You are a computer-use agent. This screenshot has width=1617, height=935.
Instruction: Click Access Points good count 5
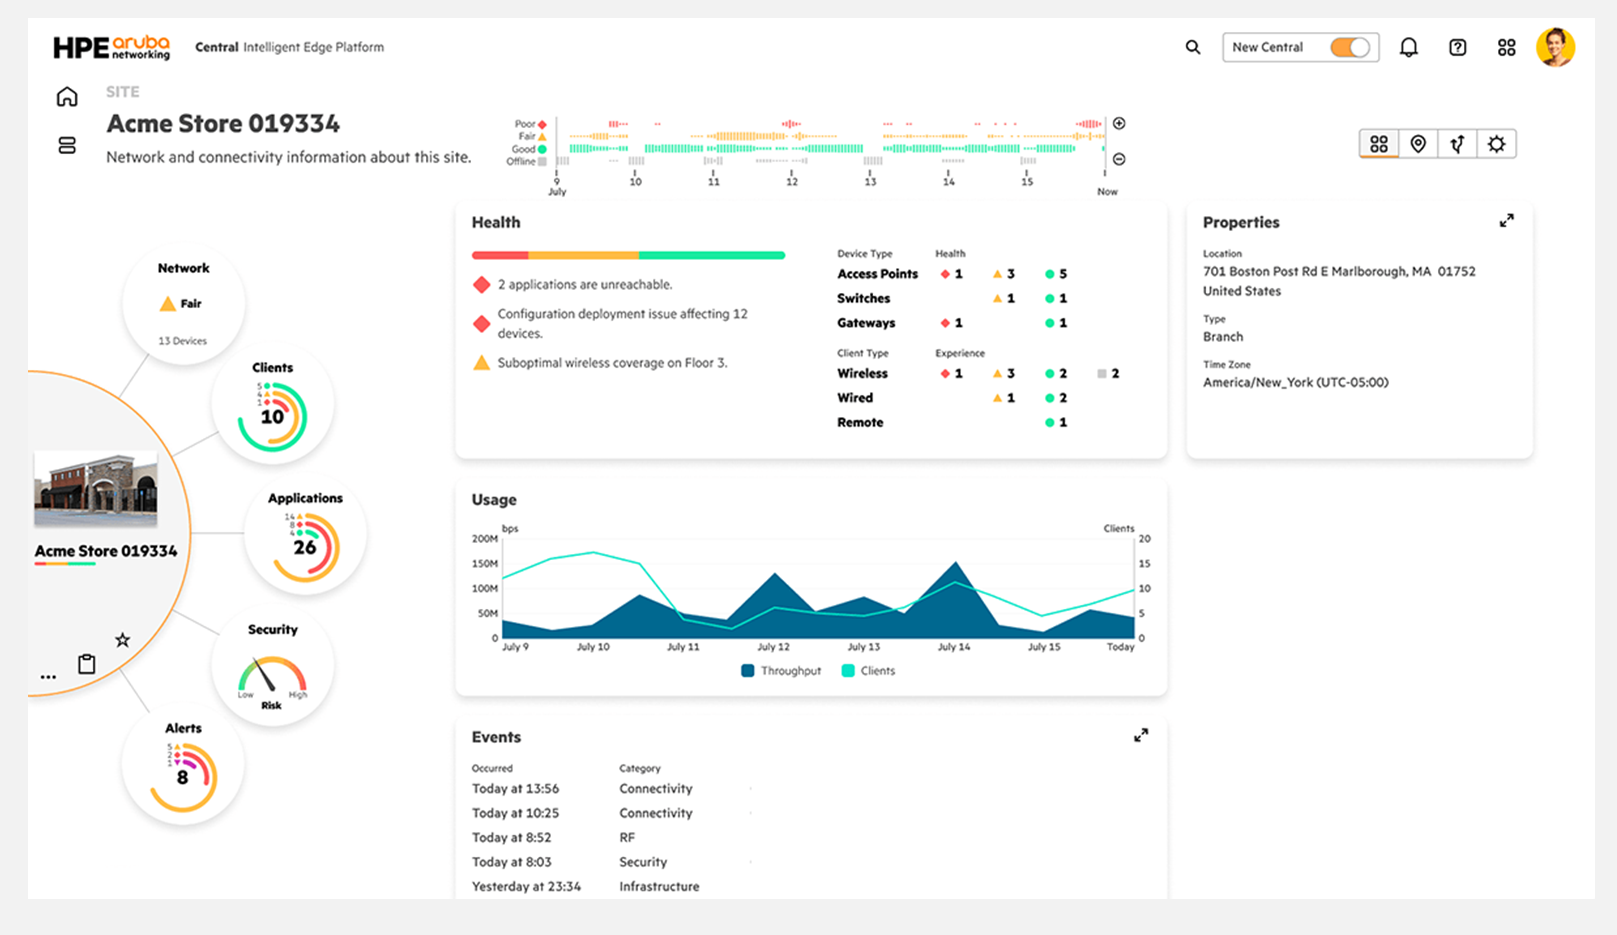coord(1056,273)
